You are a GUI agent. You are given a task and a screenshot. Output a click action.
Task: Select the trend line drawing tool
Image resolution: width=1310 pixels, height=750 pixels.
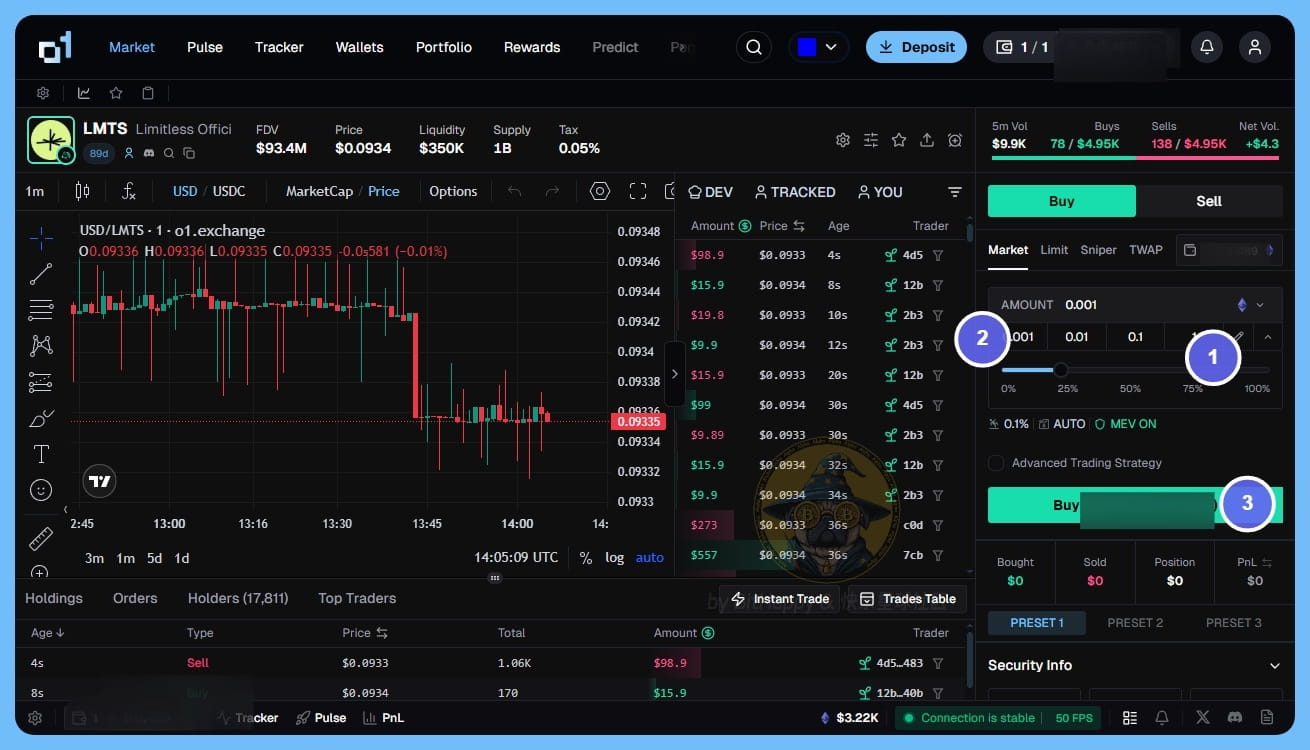(x=41, y=273)
